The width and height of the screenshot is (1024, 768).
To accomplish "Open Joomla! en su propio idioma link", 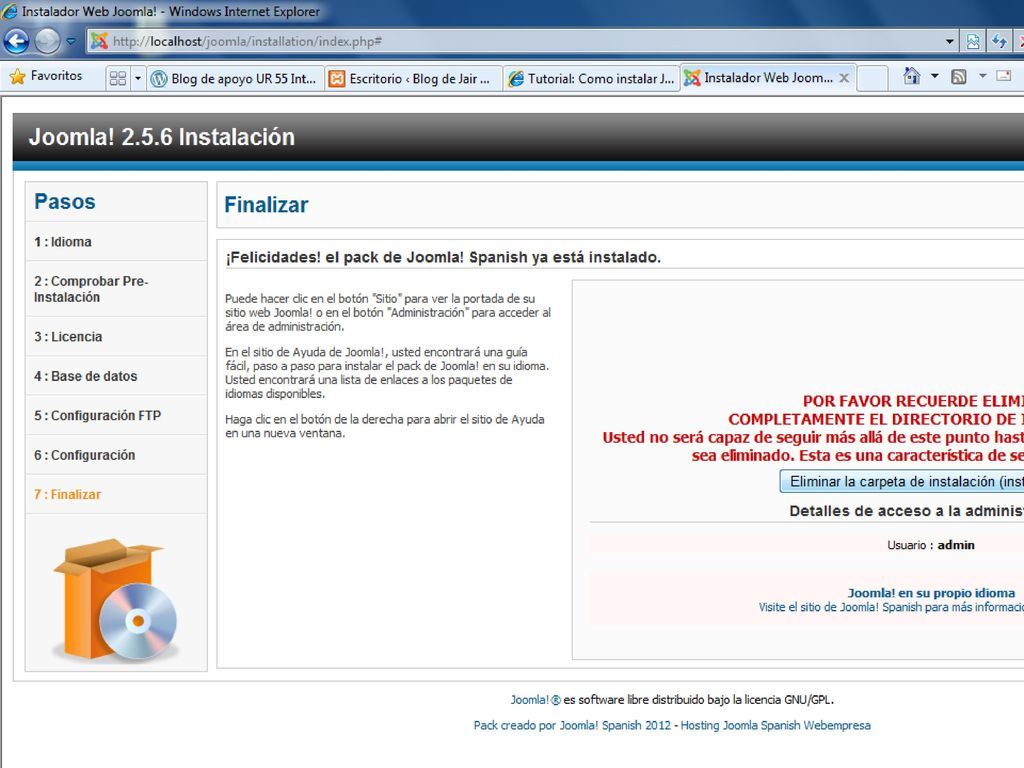I will (931, 593).
